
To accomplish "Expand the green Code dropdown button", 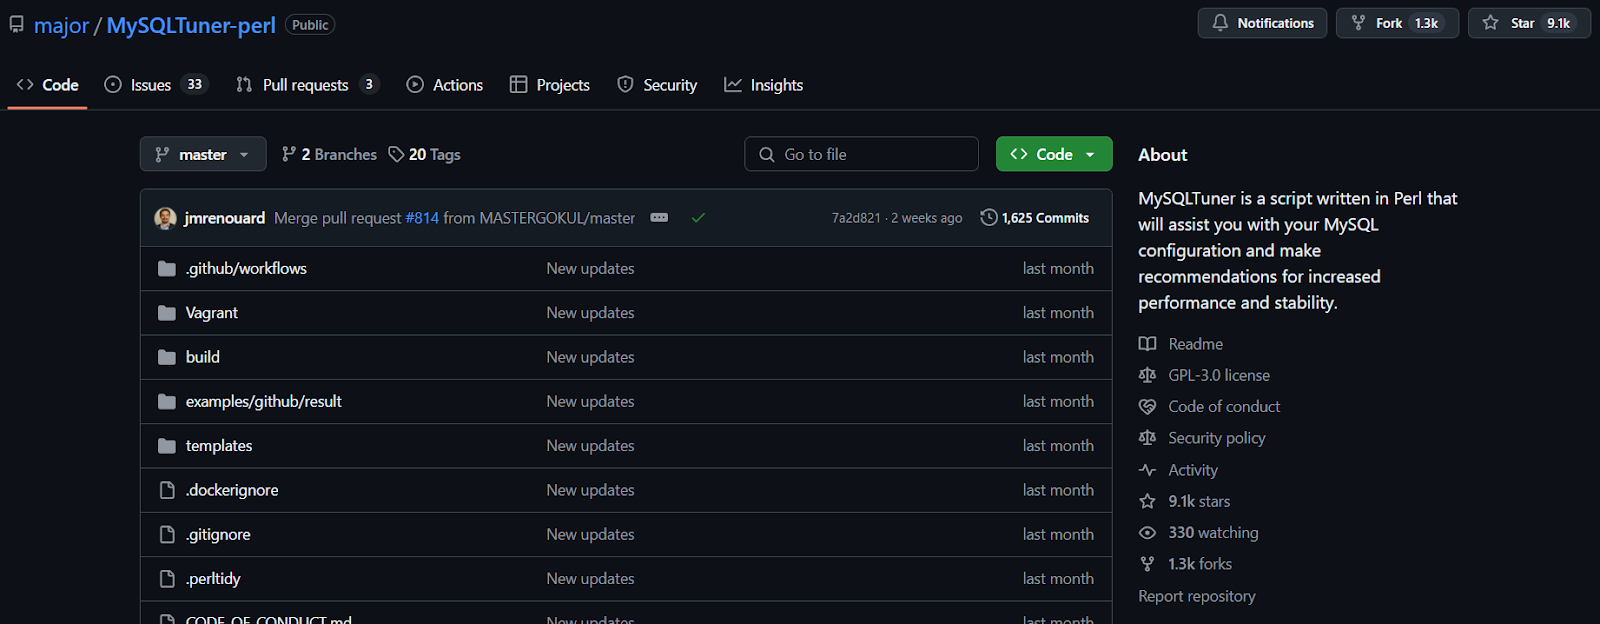I will tap(1054, 155).
